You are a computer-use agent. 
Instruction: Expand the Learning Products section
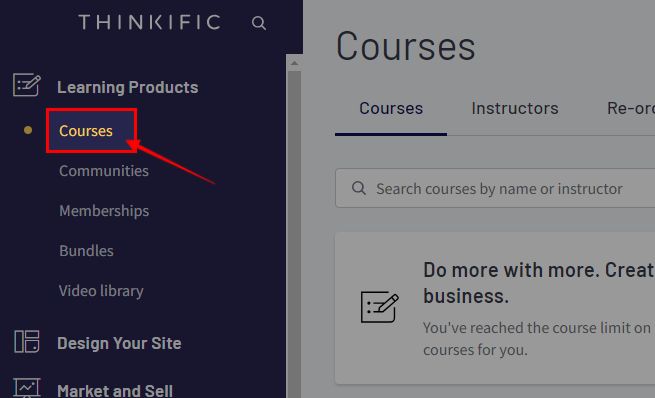127,87
